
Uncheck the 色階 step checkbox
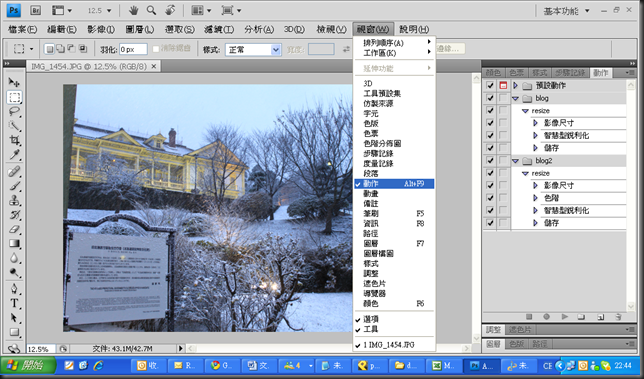490,198
